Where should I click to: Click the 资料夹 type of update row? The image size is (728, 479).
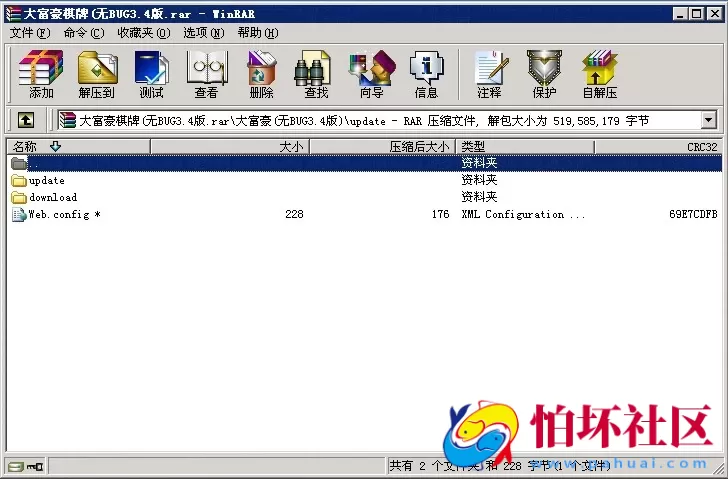click(479, 180)
